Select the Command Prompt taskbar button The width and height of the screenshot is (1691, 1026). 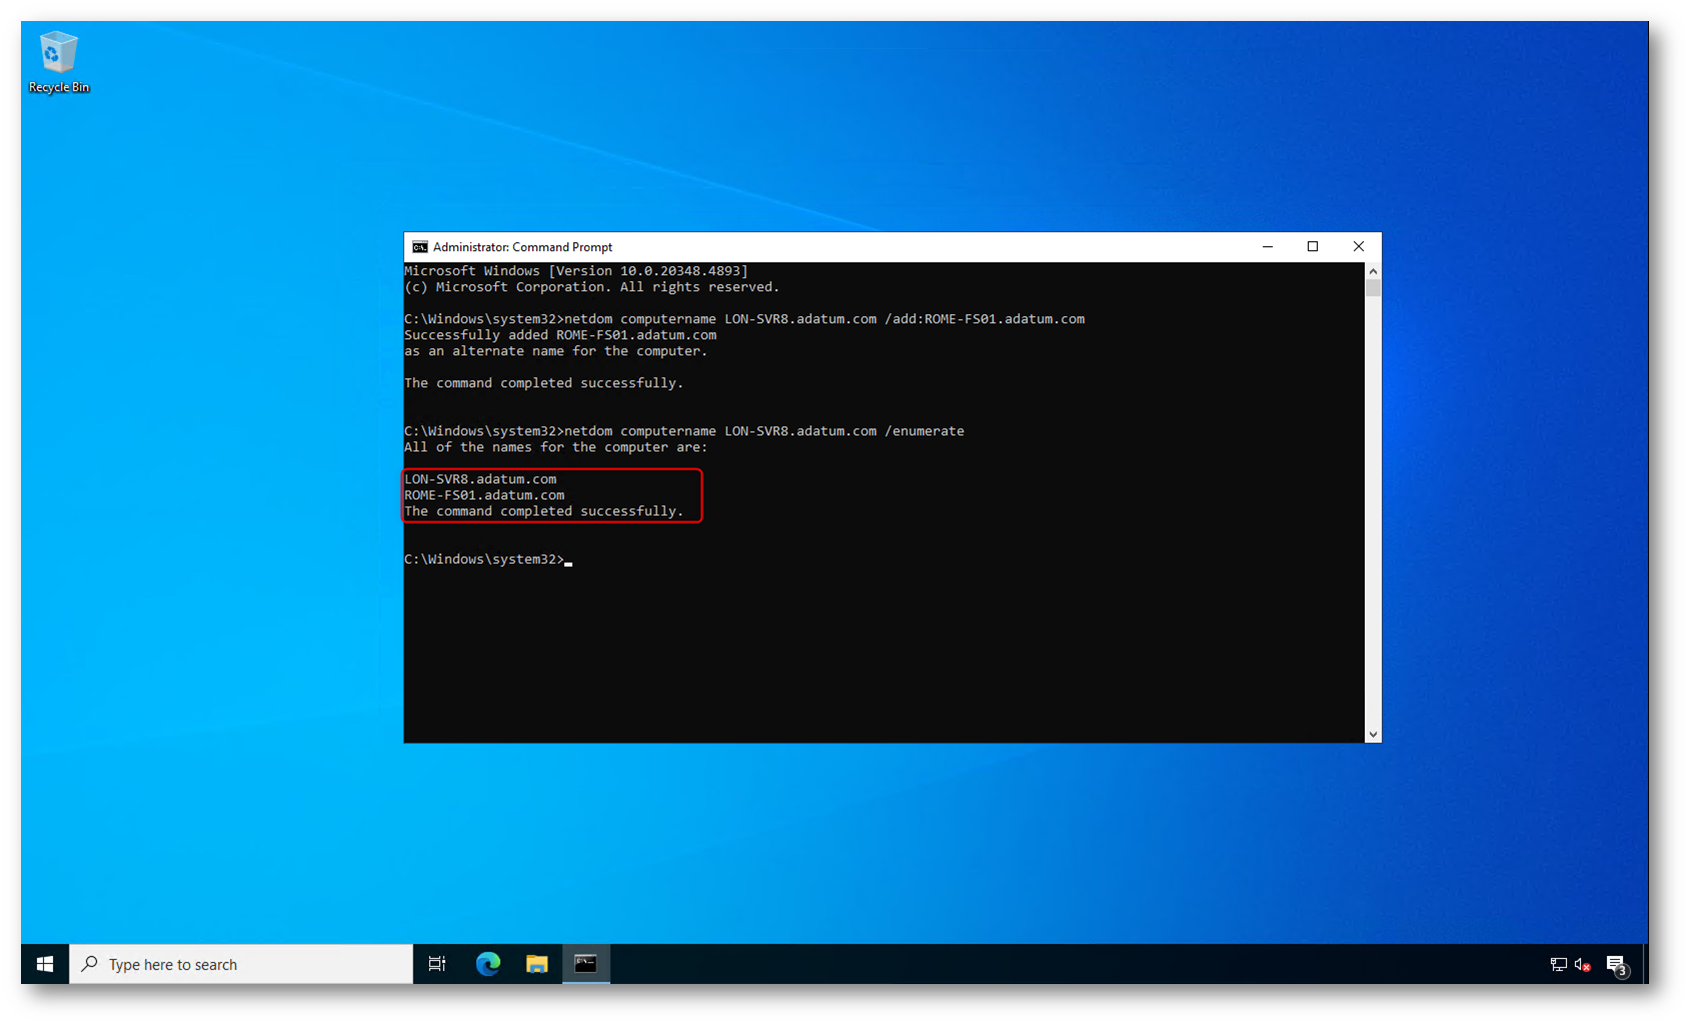586,964
